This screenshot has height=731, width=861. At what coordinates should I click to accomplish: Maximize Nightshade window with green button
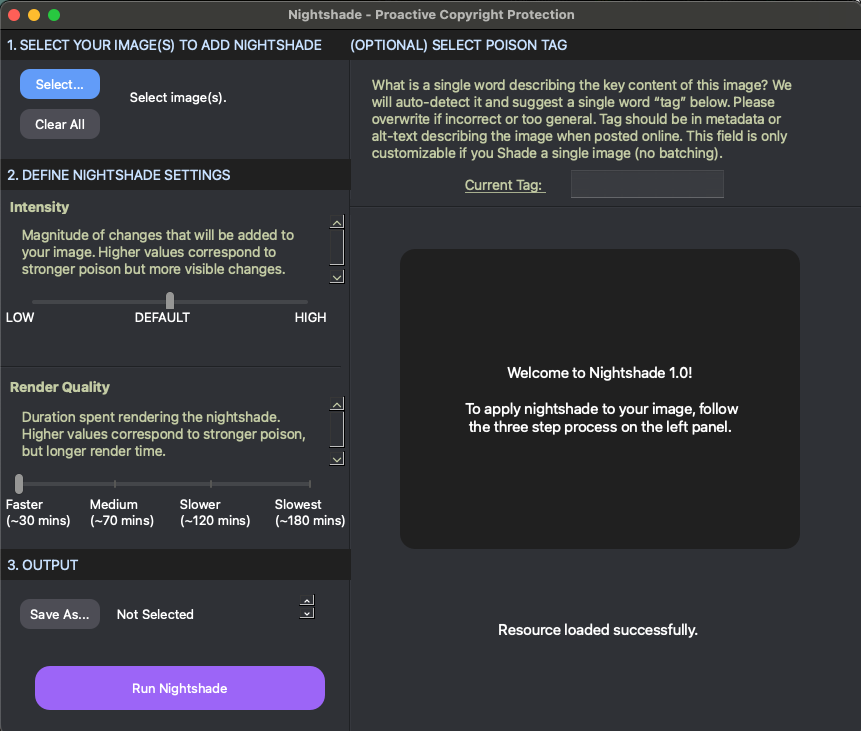[x=54, y=15]
